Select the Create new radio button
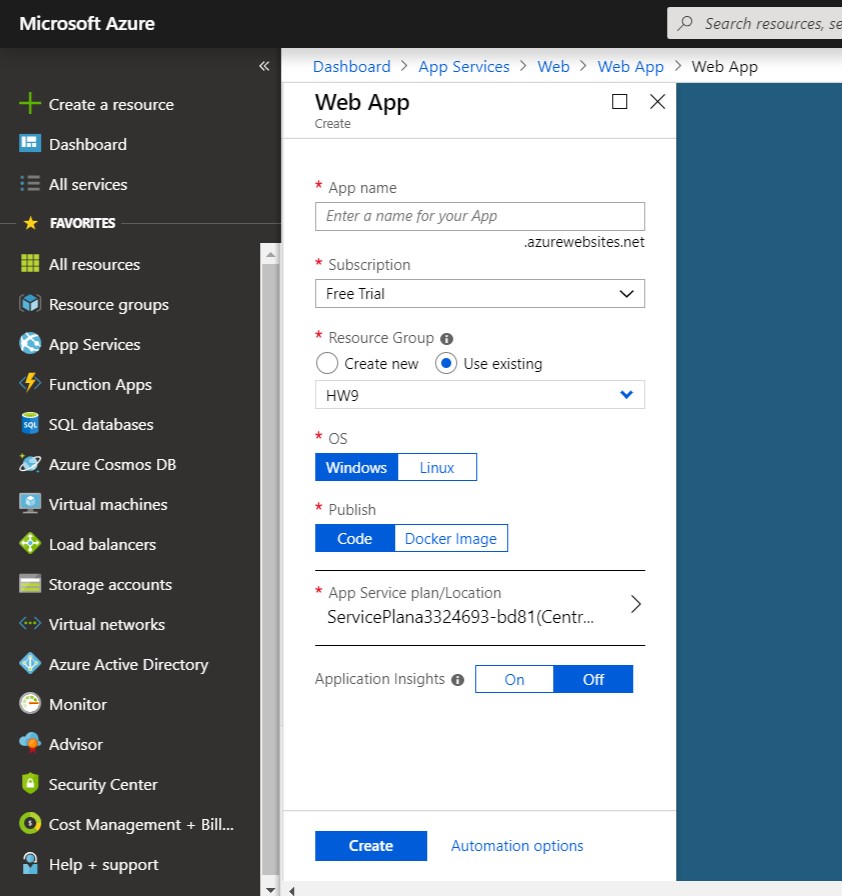Viewport: 842px width, 896px height. coord(327,363)
